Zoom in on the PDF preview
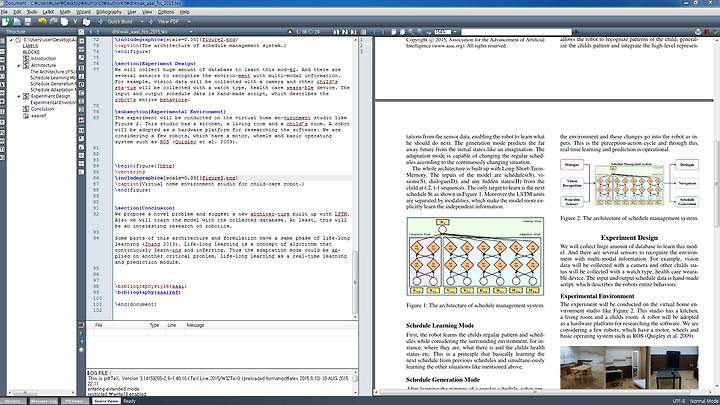720x405 pixels. (x=420, y=32)
